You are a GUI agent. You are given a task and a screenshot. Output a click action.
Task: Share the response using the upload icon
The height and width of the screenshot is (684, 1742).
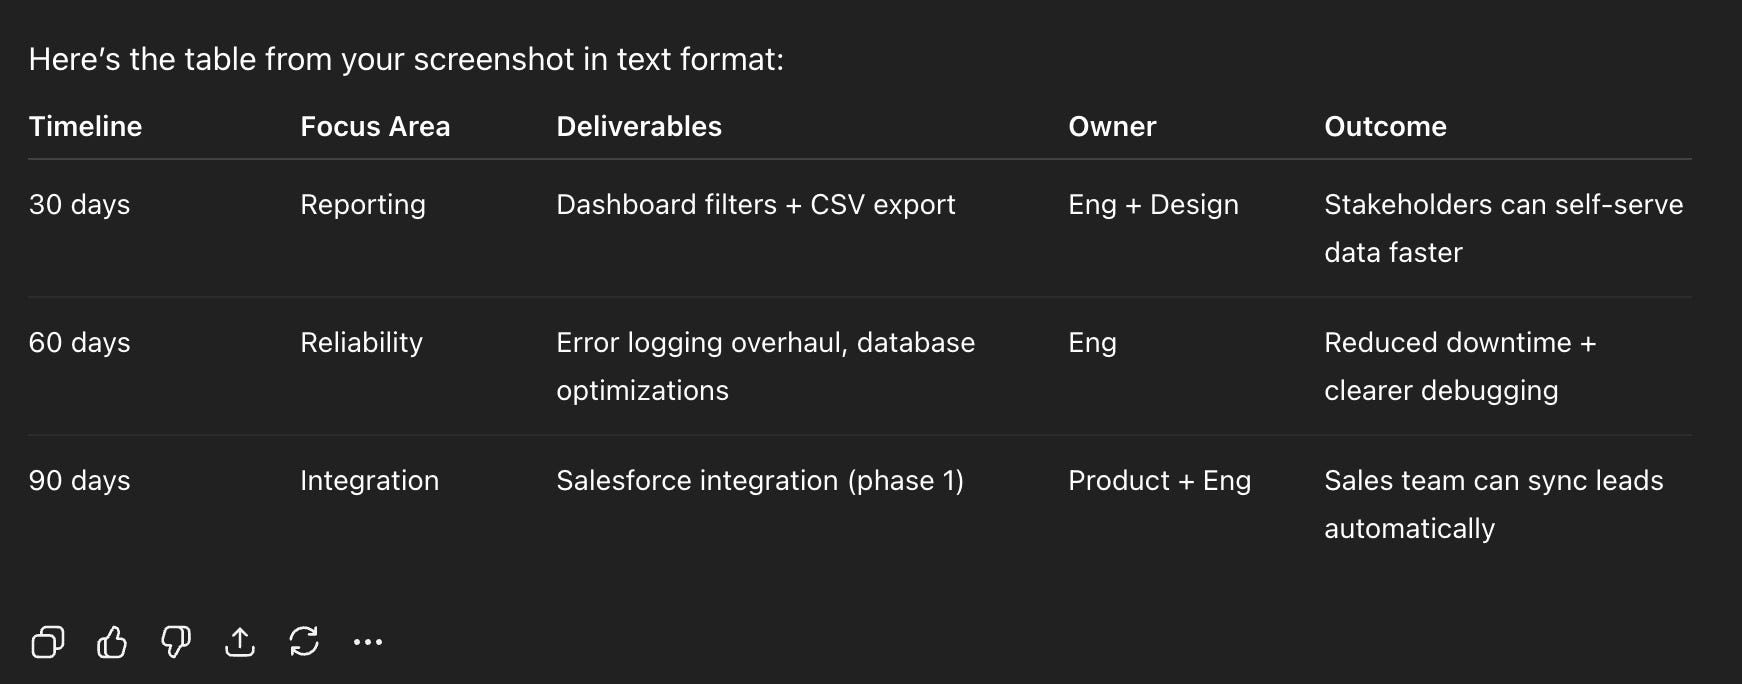(x=240, y=642)
